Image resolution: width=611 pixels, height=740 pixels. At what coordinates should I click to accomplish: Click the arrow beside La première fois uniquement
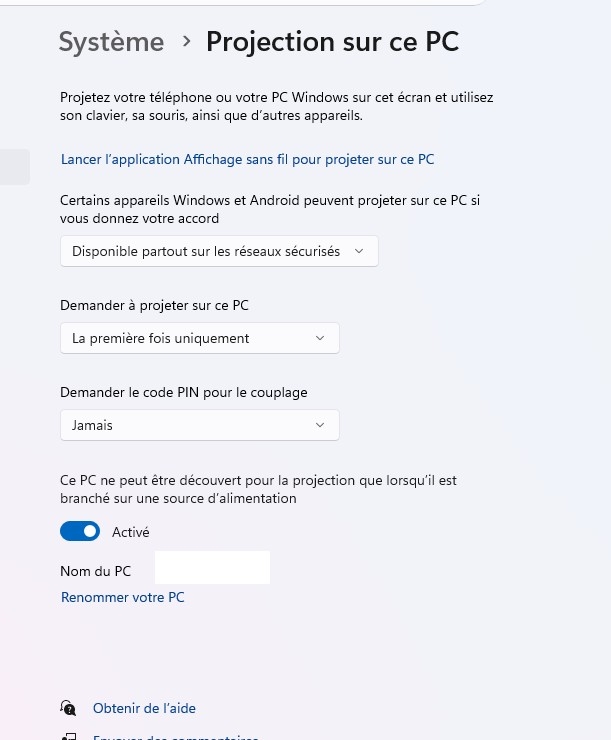[x=320, y=338]
